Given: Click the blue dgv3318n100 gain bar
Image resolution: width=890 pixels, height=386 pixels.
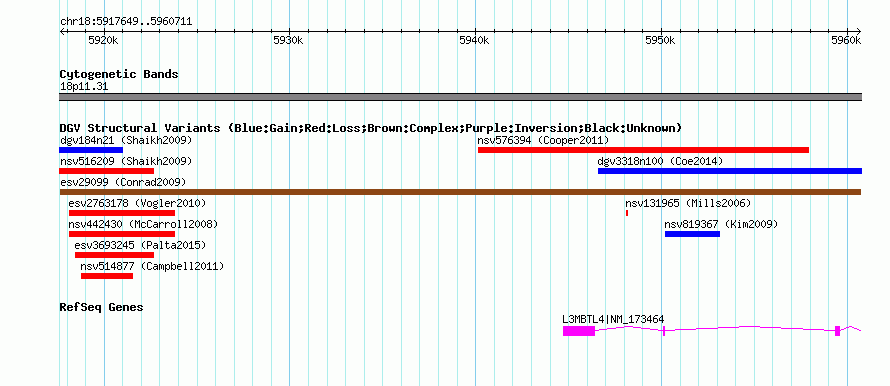Looking at the screenshot, I should click(x=730, y=171).
